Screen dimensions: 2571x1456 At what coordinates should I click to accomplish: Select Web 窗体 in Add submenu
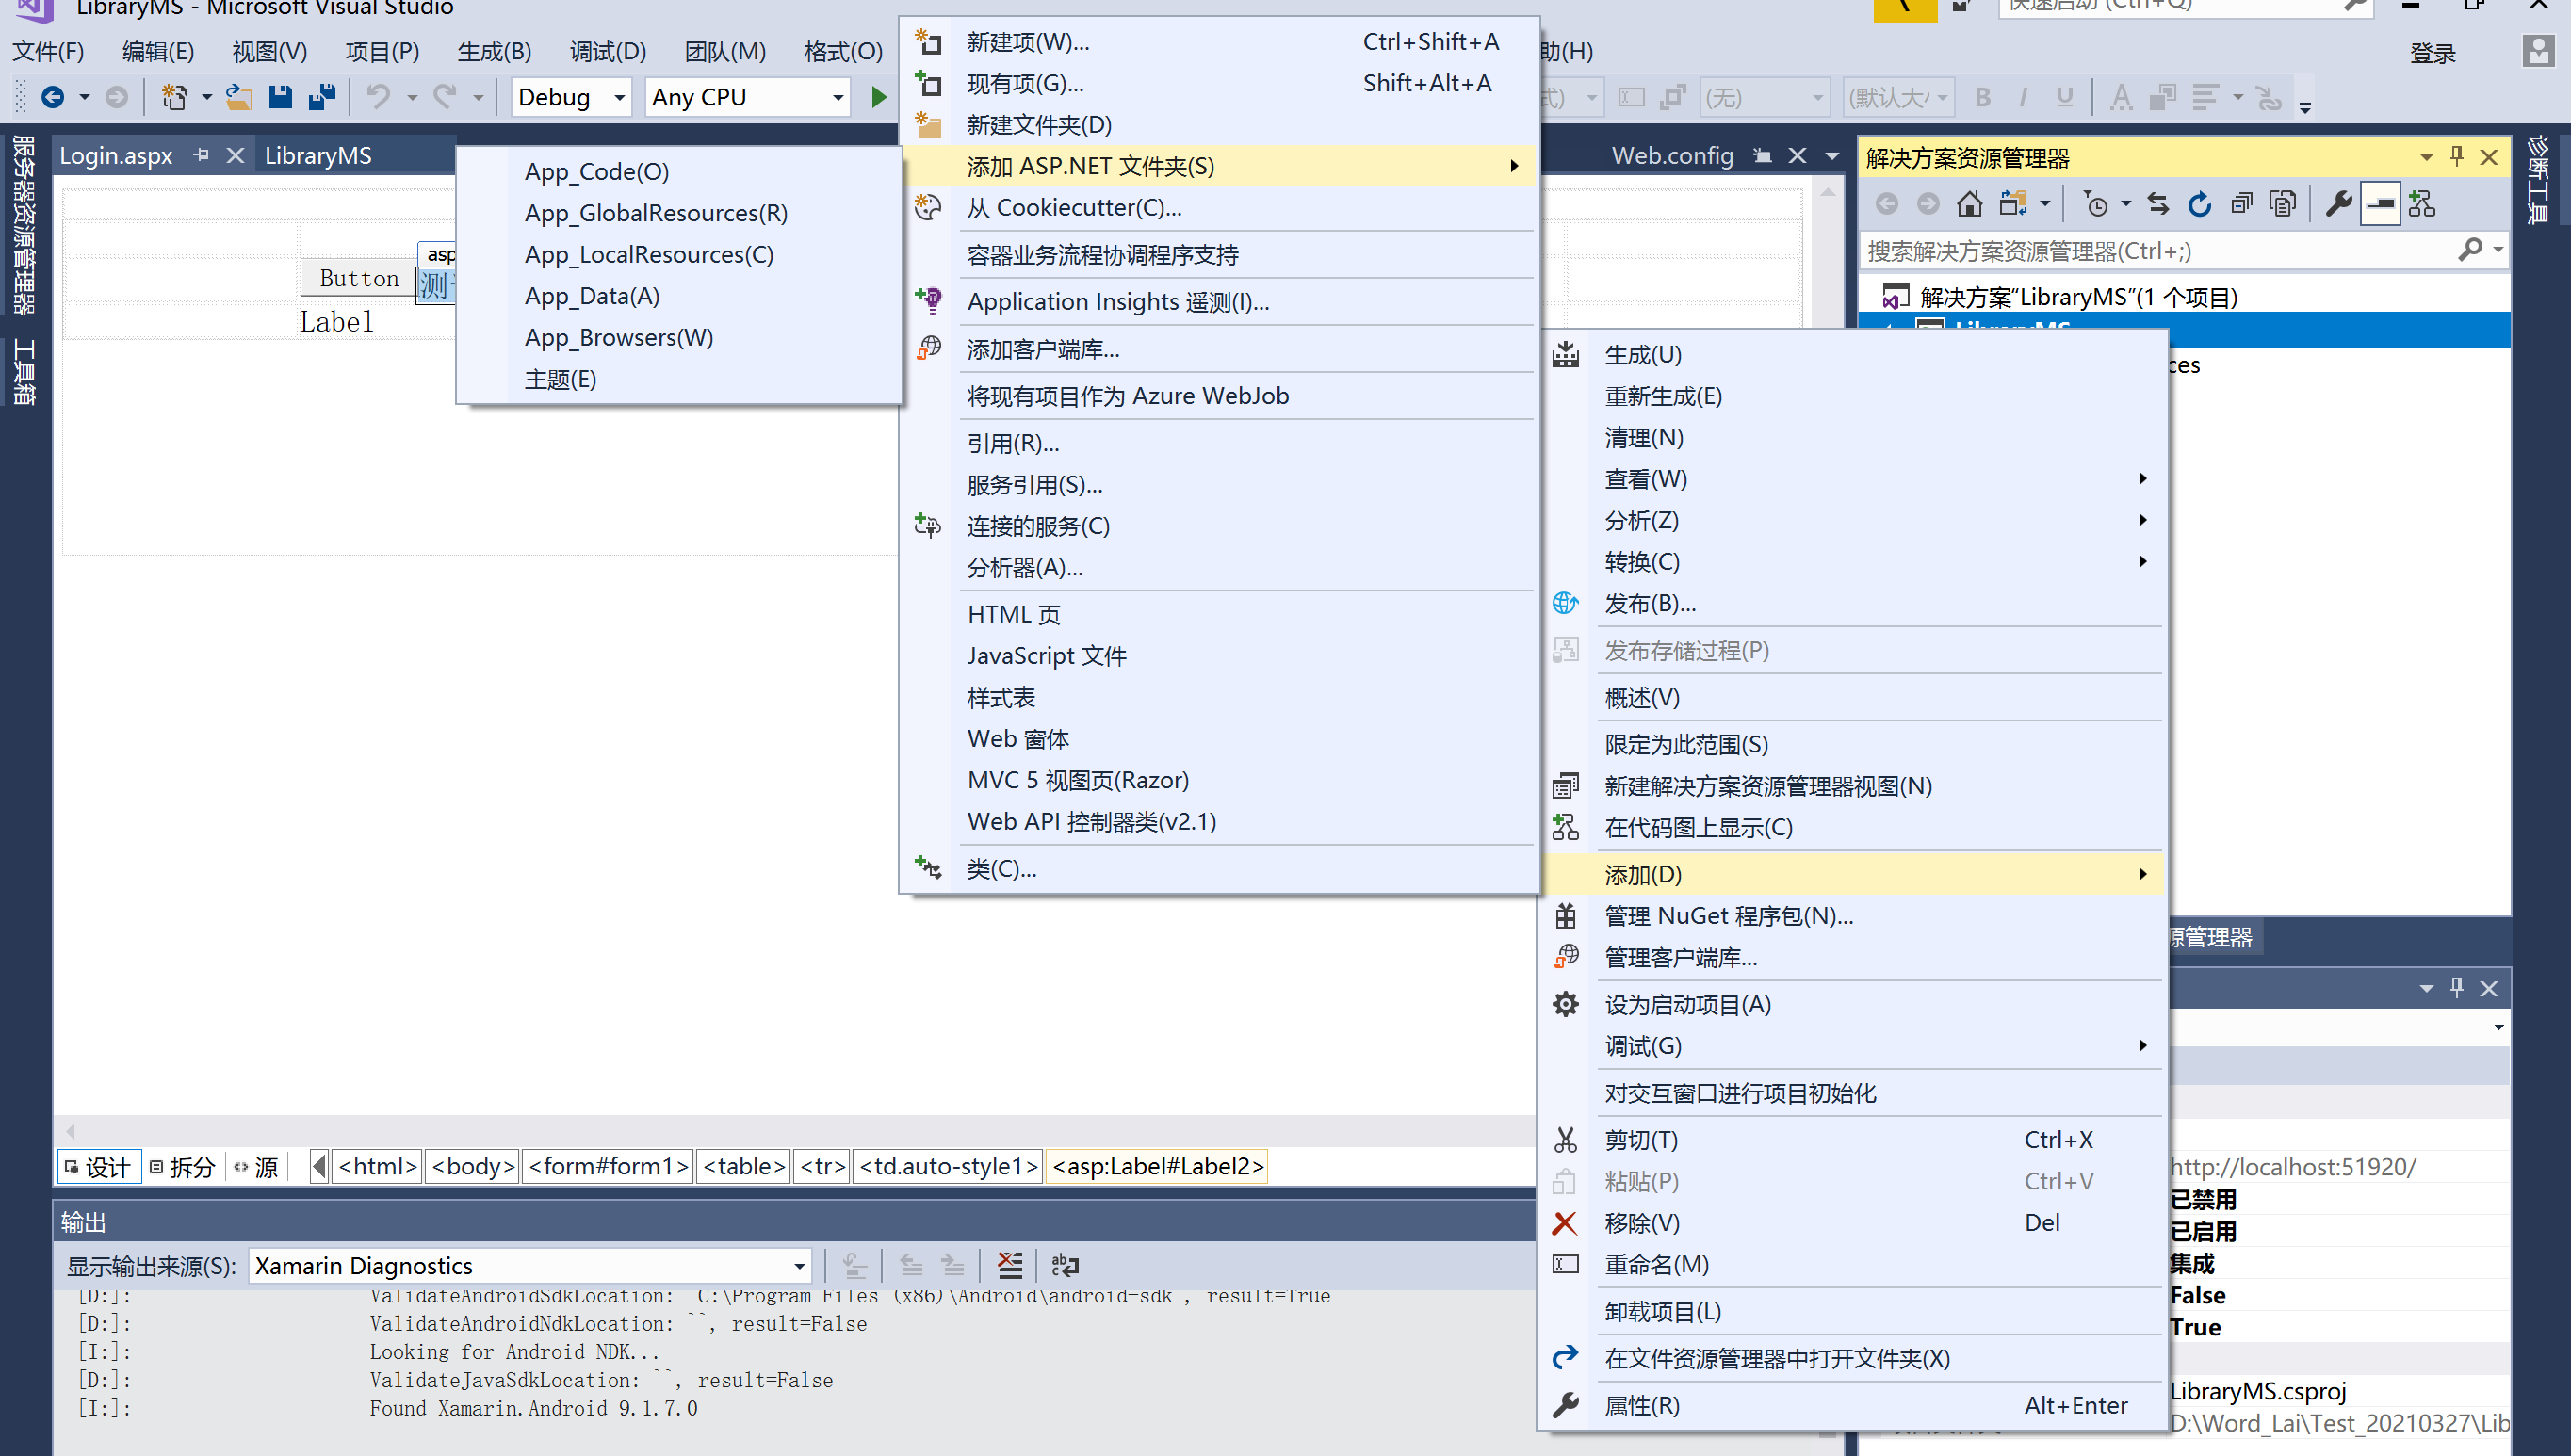tap(1219, 739)
